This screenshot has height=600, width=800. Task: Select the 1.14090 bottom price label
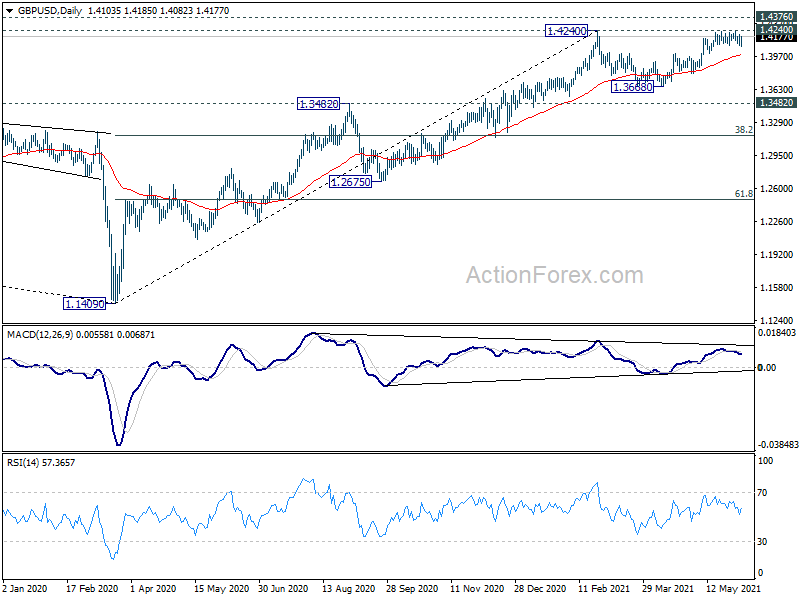pos(84,304)
